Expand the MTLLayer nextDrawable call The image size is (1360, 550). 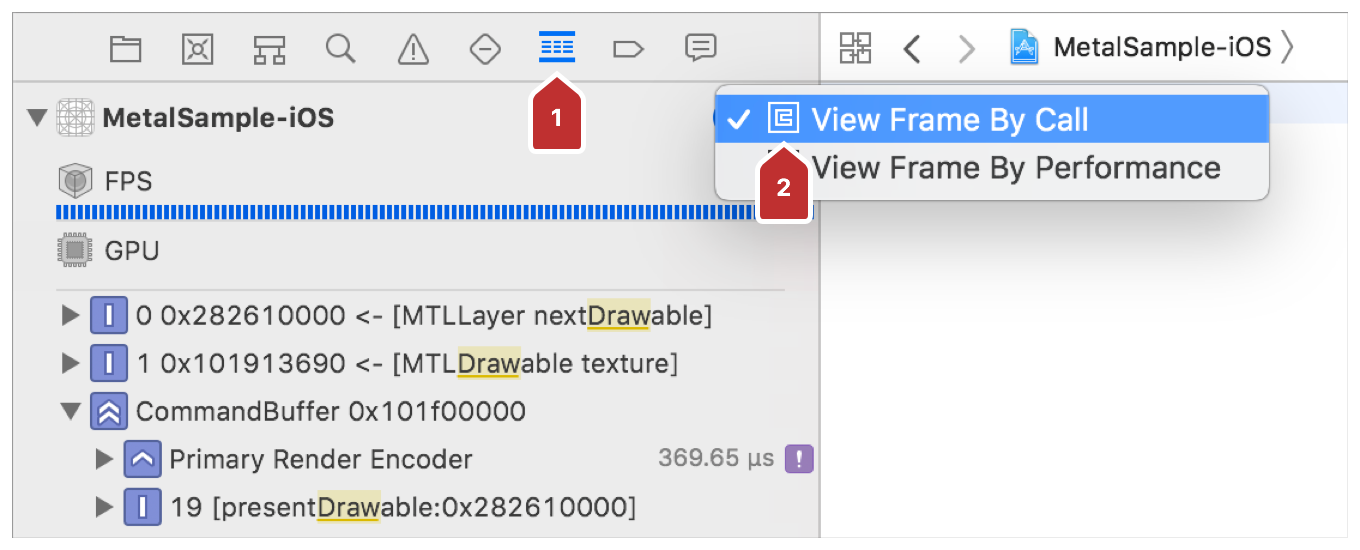(x=70, y=316)
